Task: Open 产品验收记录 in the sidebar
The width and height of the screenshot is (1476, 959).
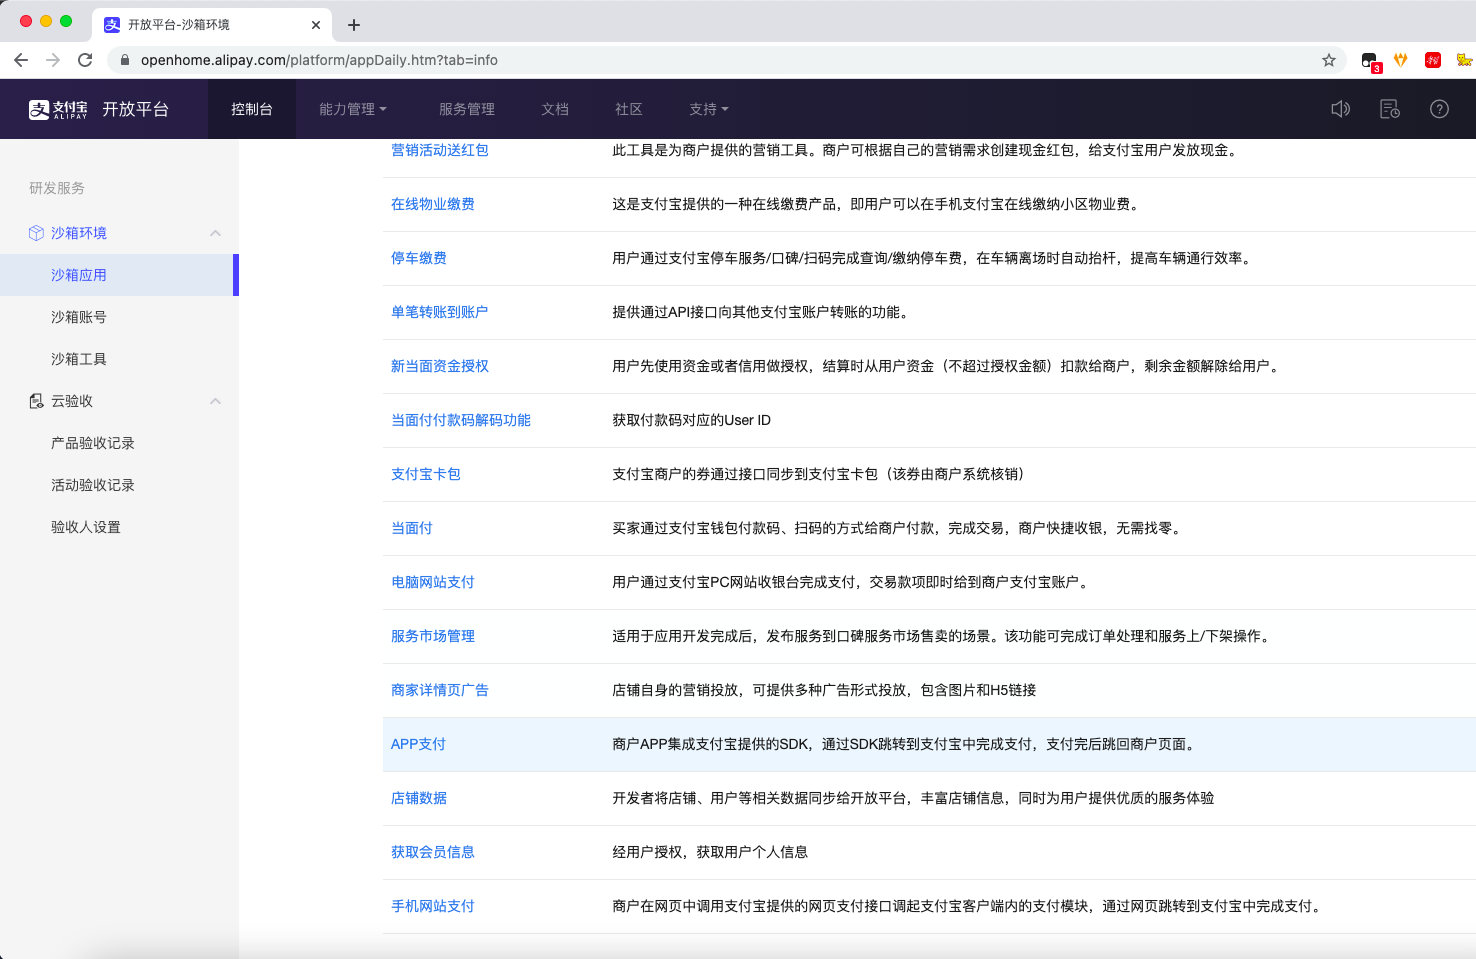Action: point(93,443)
